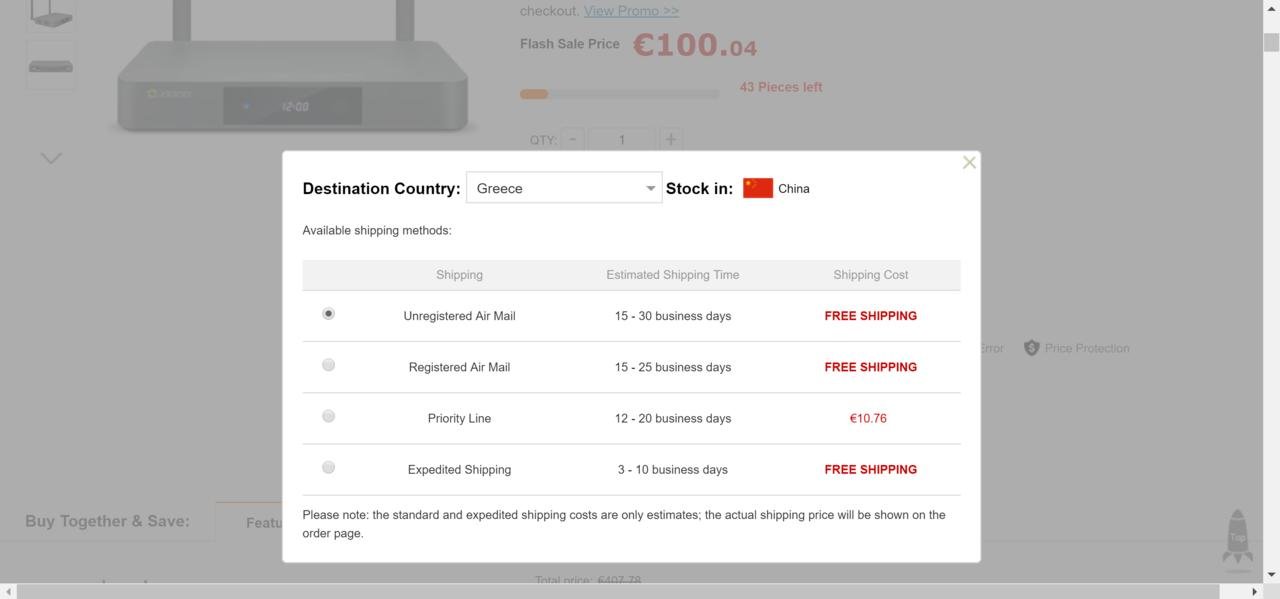Select Priority Line shipping radio button
Viewport: 1280px width, 599px height.
[x=328, y=416]
